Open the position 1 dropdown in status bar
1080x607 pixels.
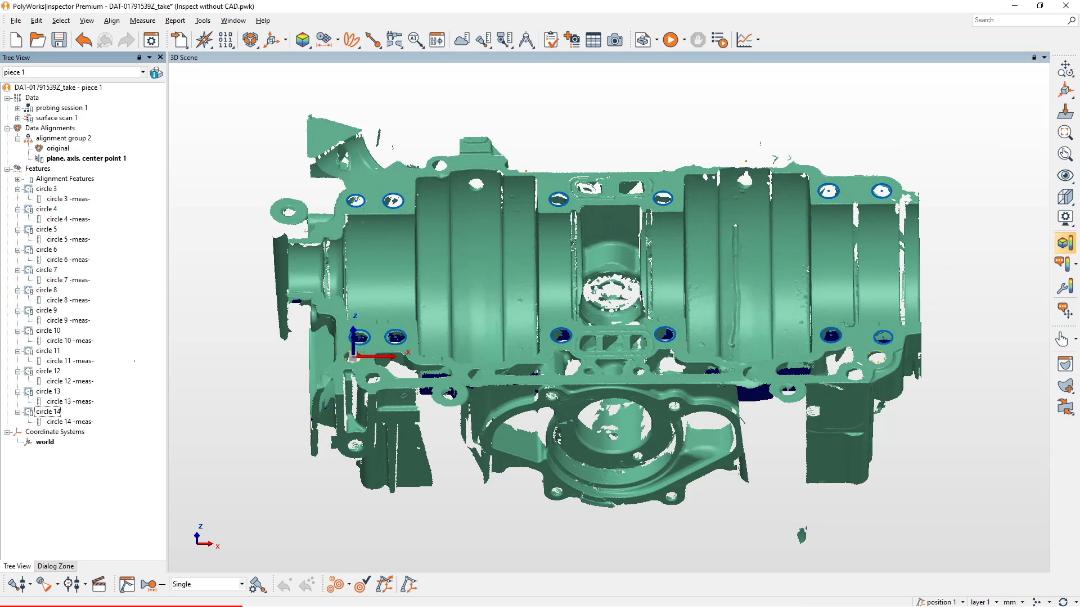[x=962, y=602]
